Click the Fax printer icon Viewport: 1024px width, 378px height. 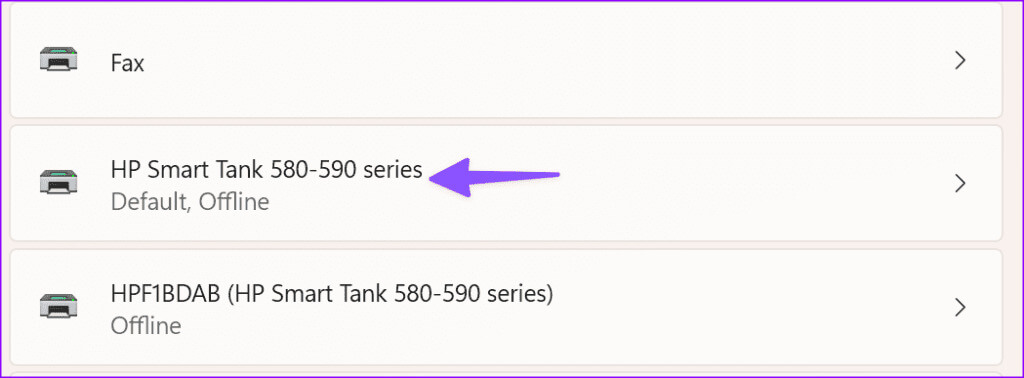(x=59, y=60)
